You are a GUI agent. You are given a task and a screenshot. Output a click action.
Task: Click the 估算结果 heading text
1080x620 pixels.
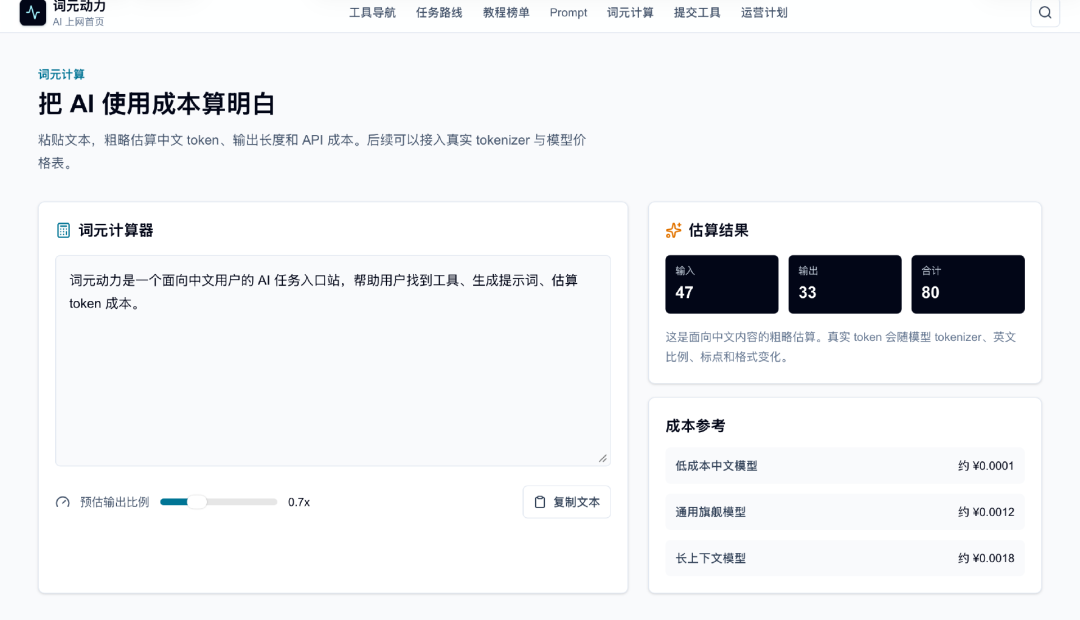coord(718,230)
